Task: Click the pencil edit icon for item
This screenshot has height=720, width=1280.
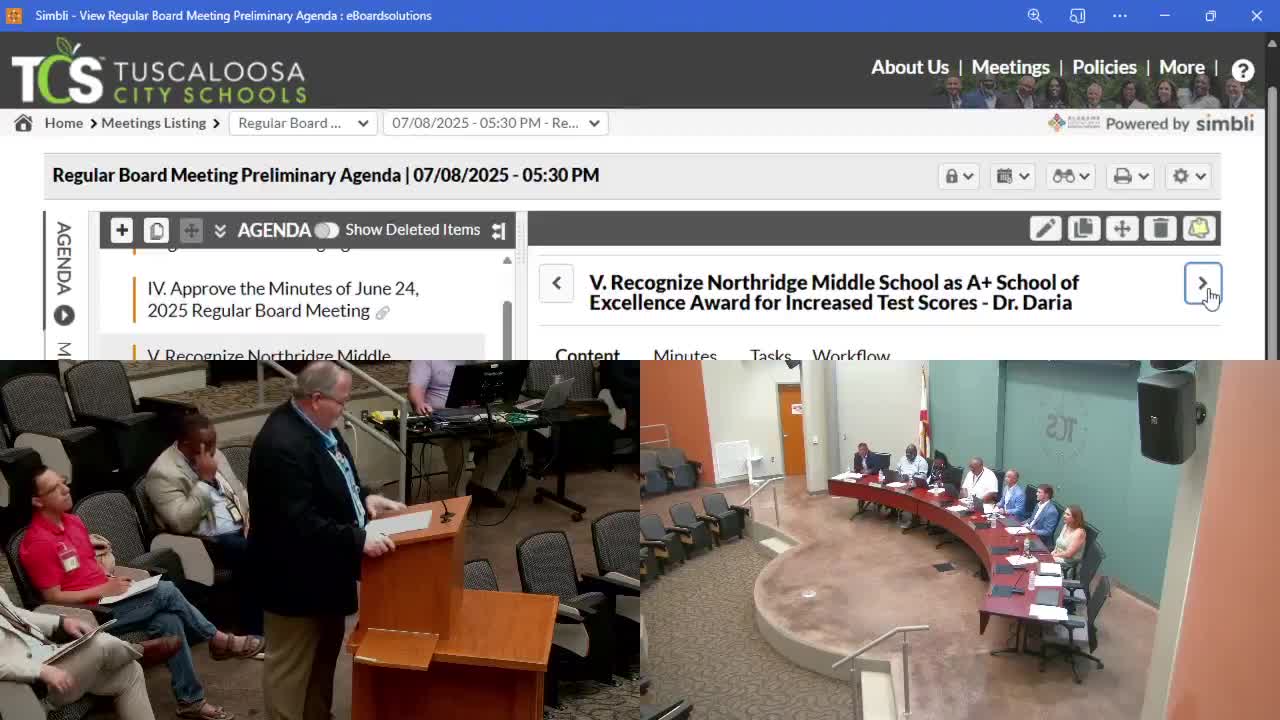Action: pos(1045,229)
